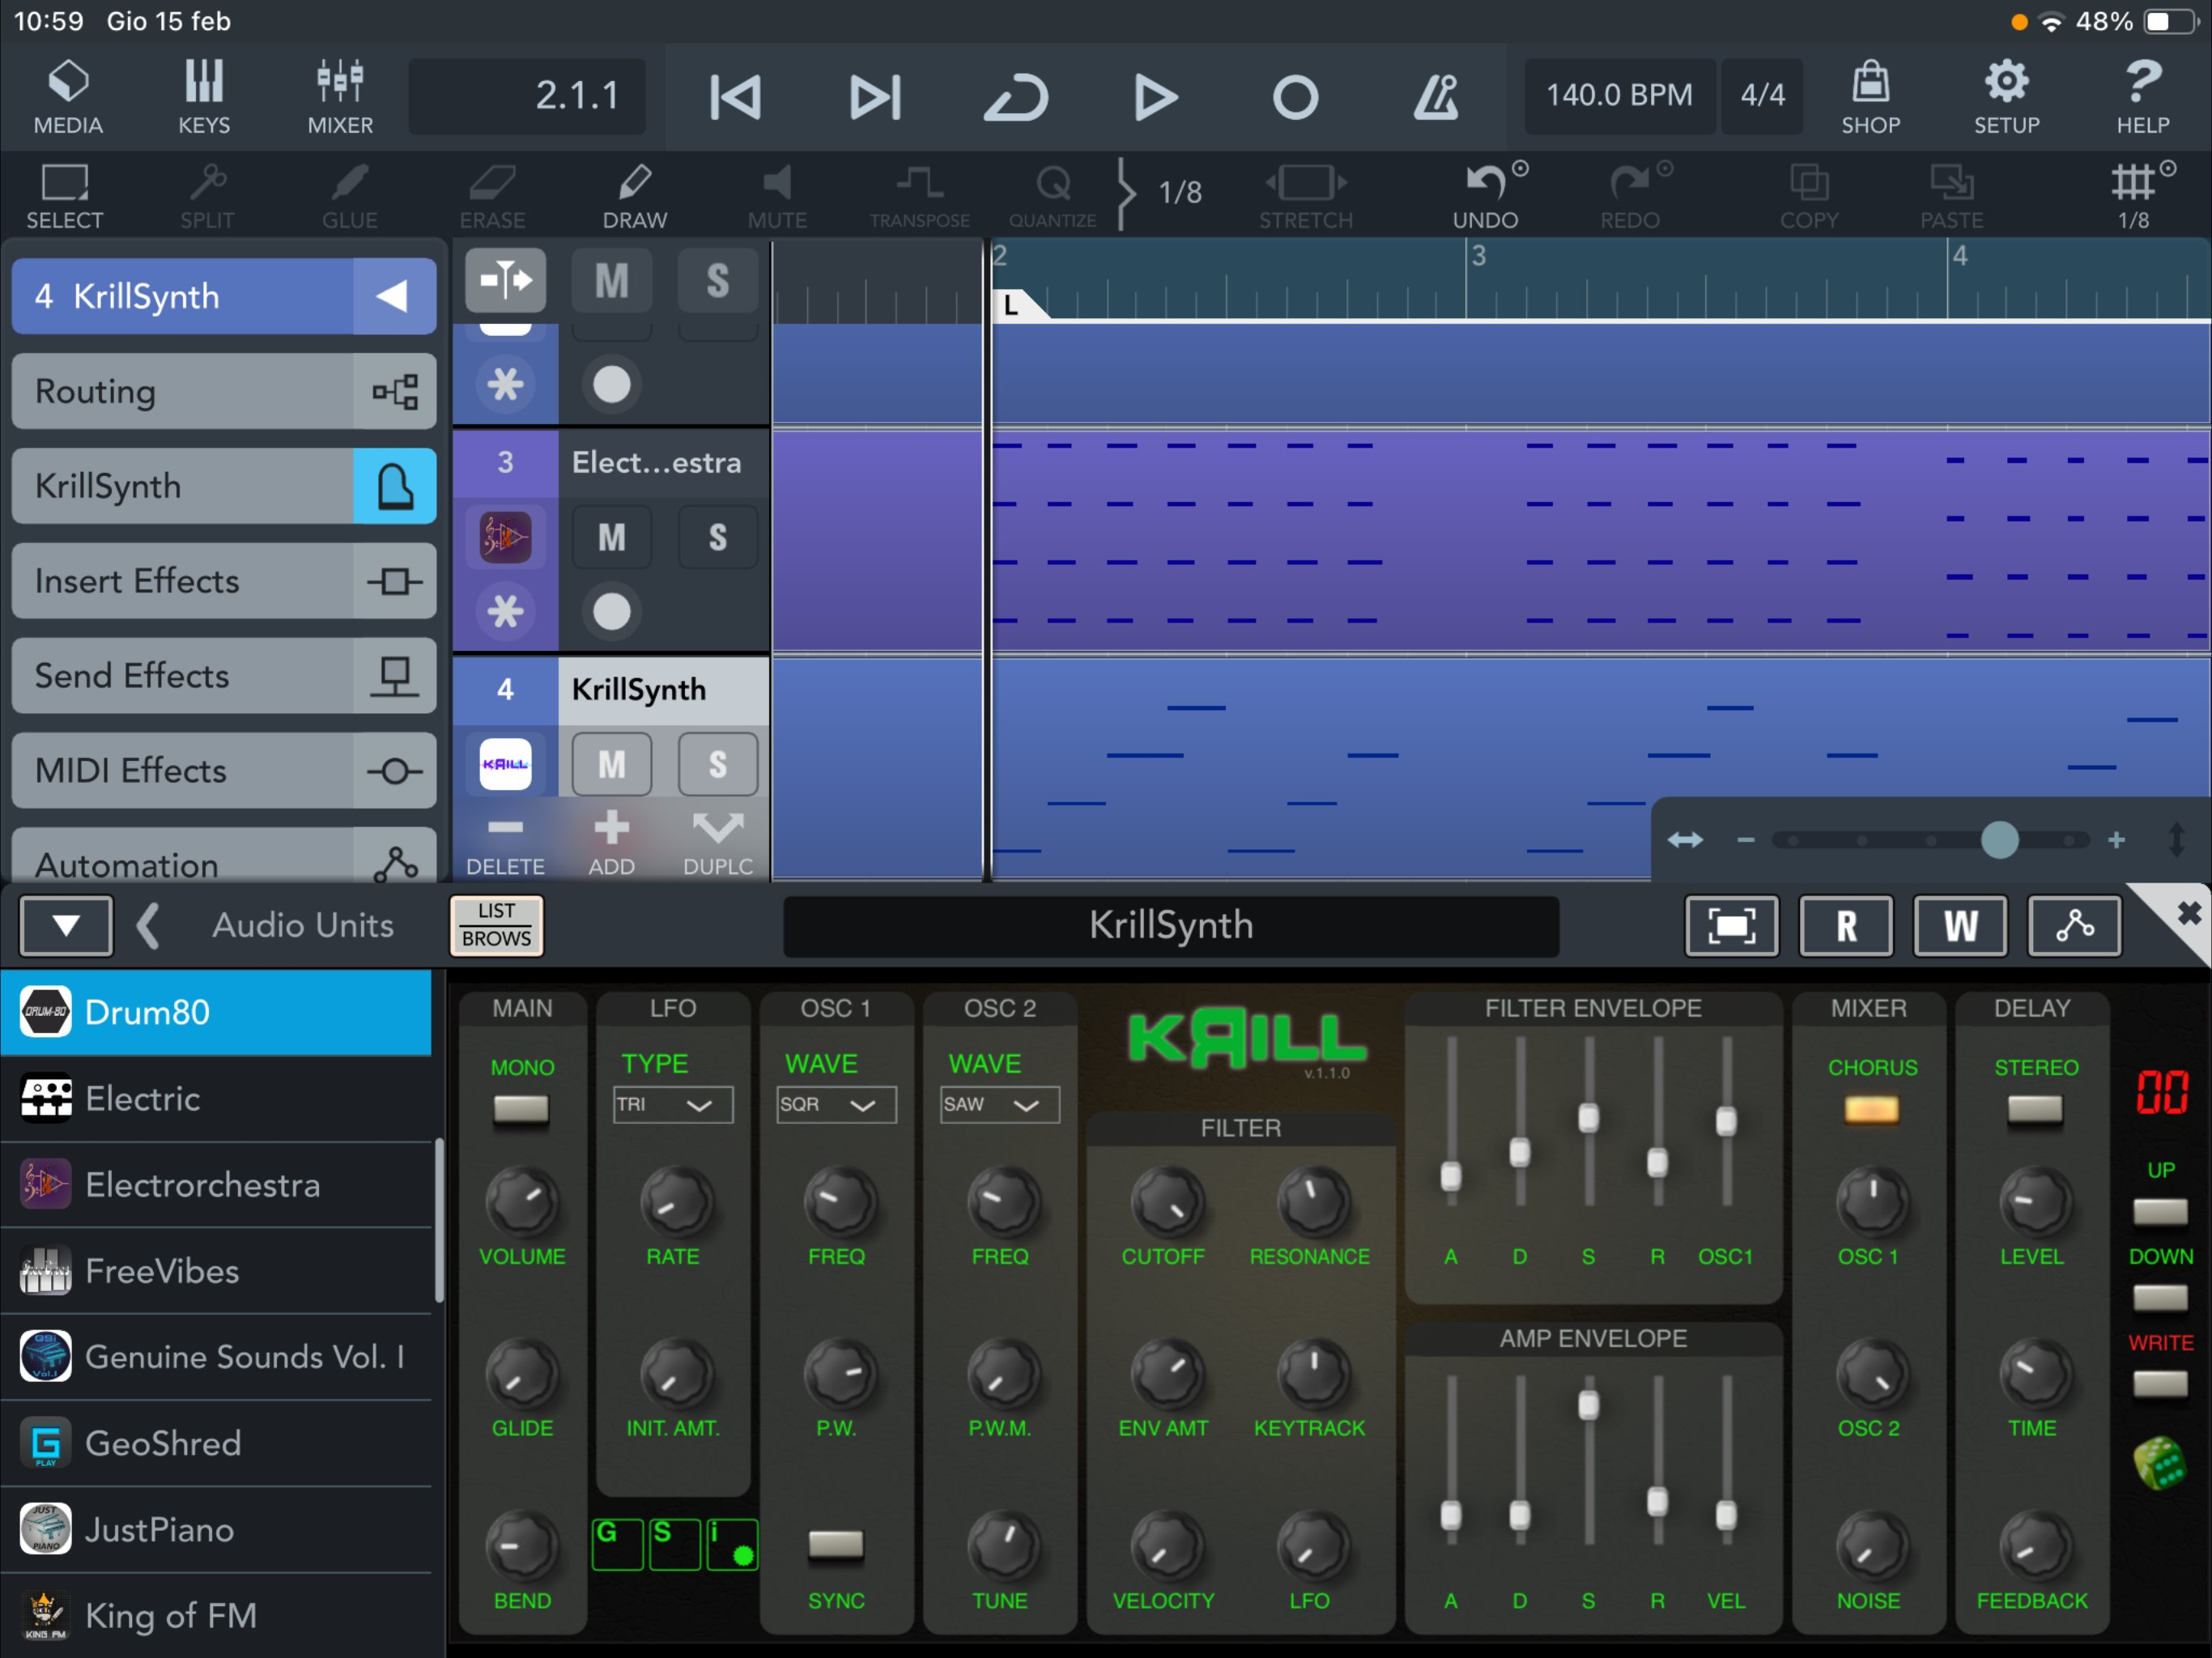Tap the PASTE tool
Viewport: 2212px width, 1658px height.
[1952, 196]
